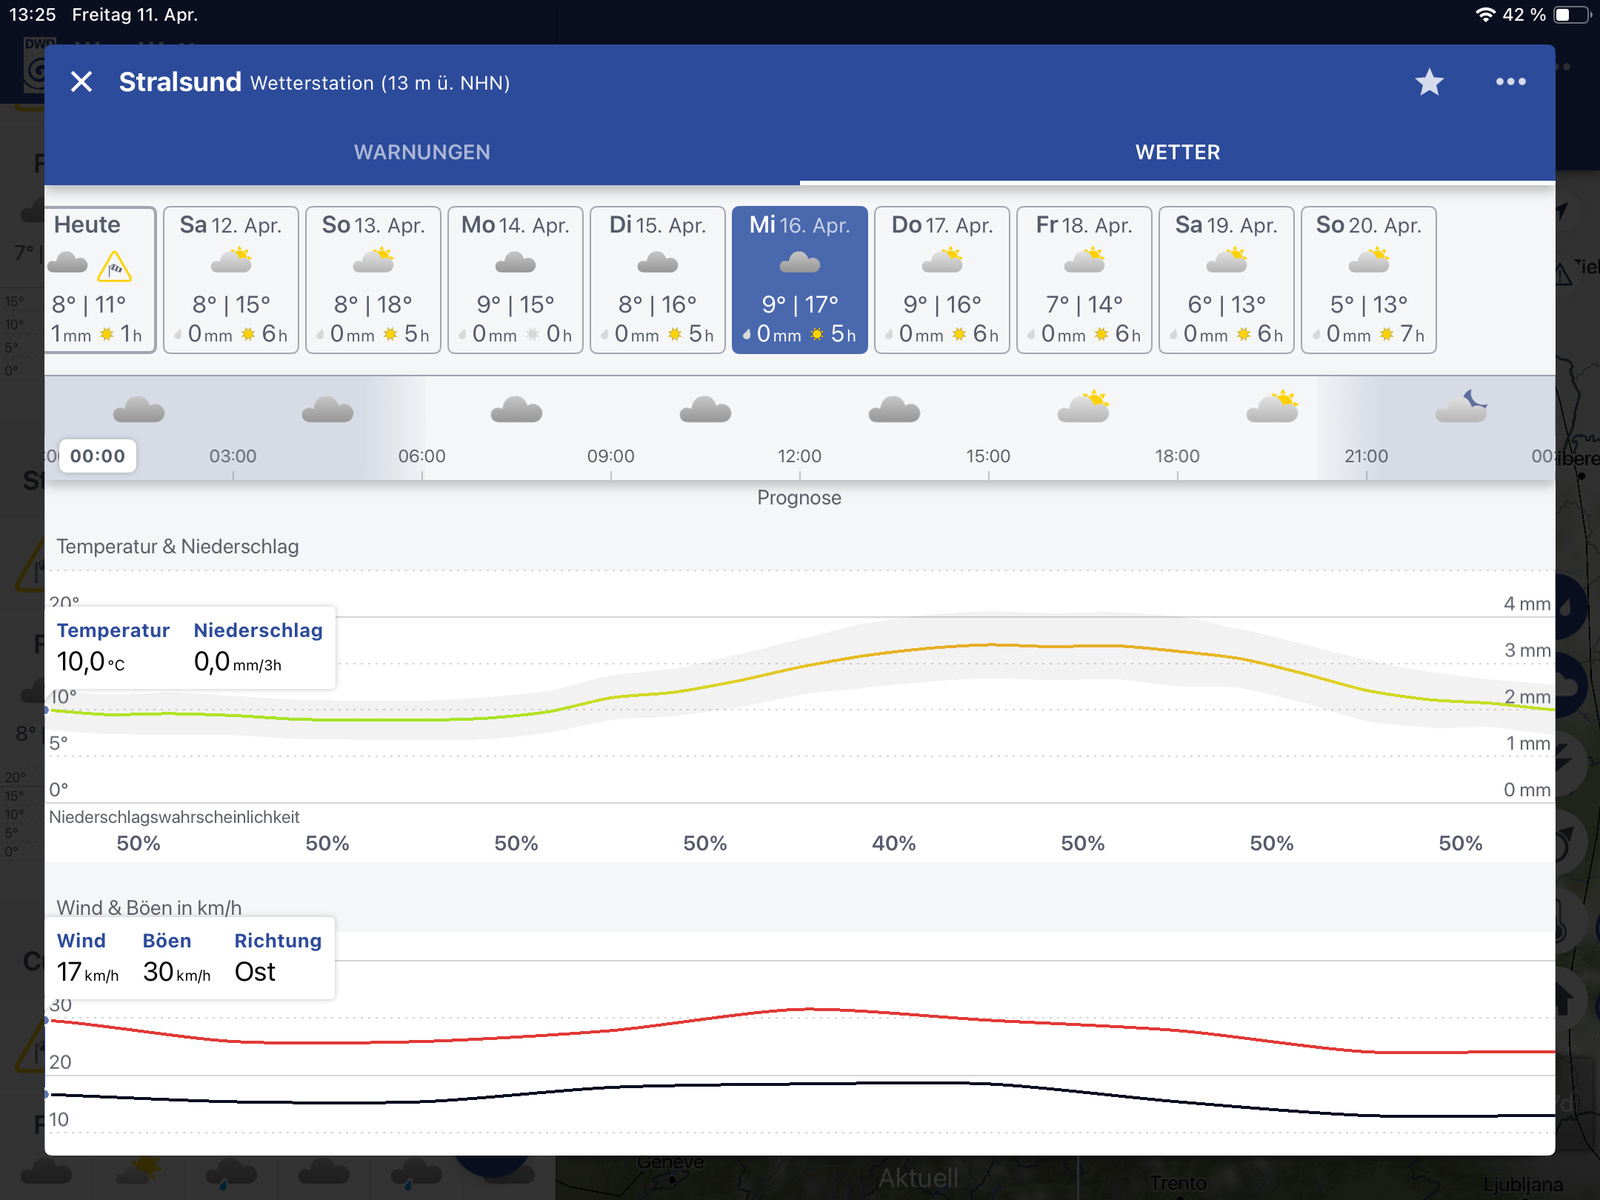Viewport: 1600px width, 1200px height.
Task: Select the Wetter tab
Action: point(1177,152)
